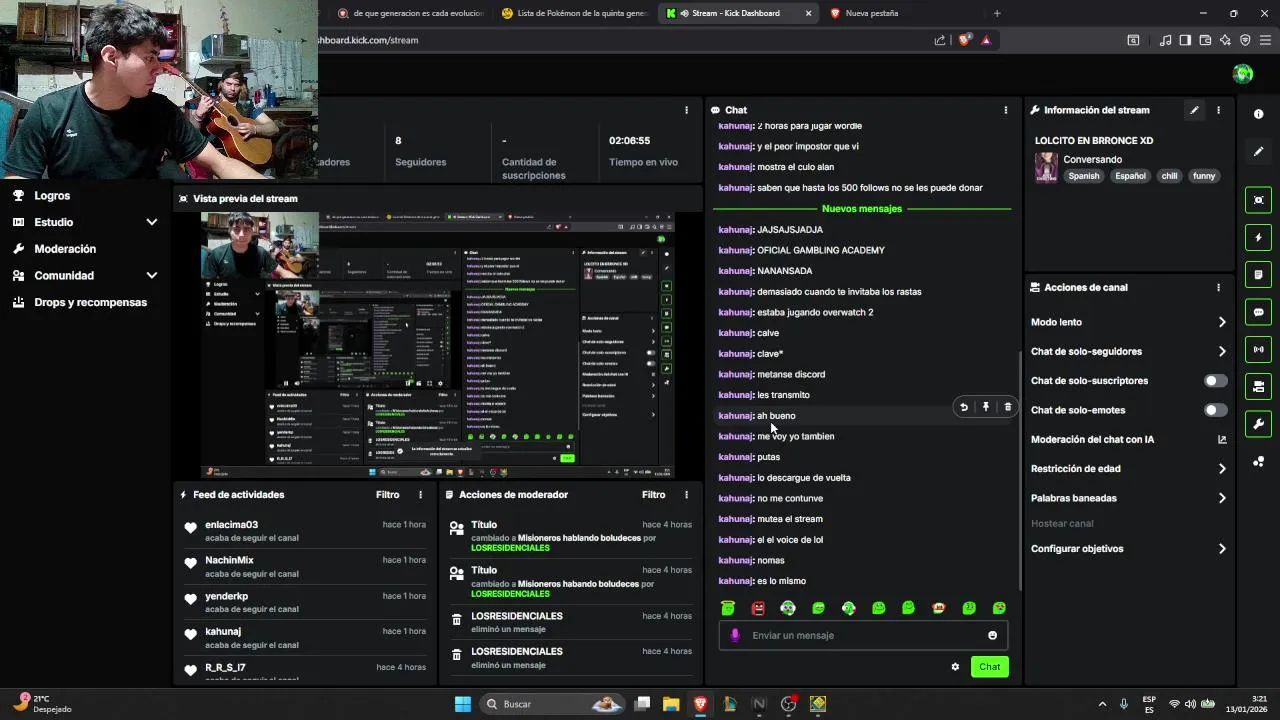Toggle the chat bubble widget in sidebar
Screen dimensions: 1280x720
[1259, 312]
